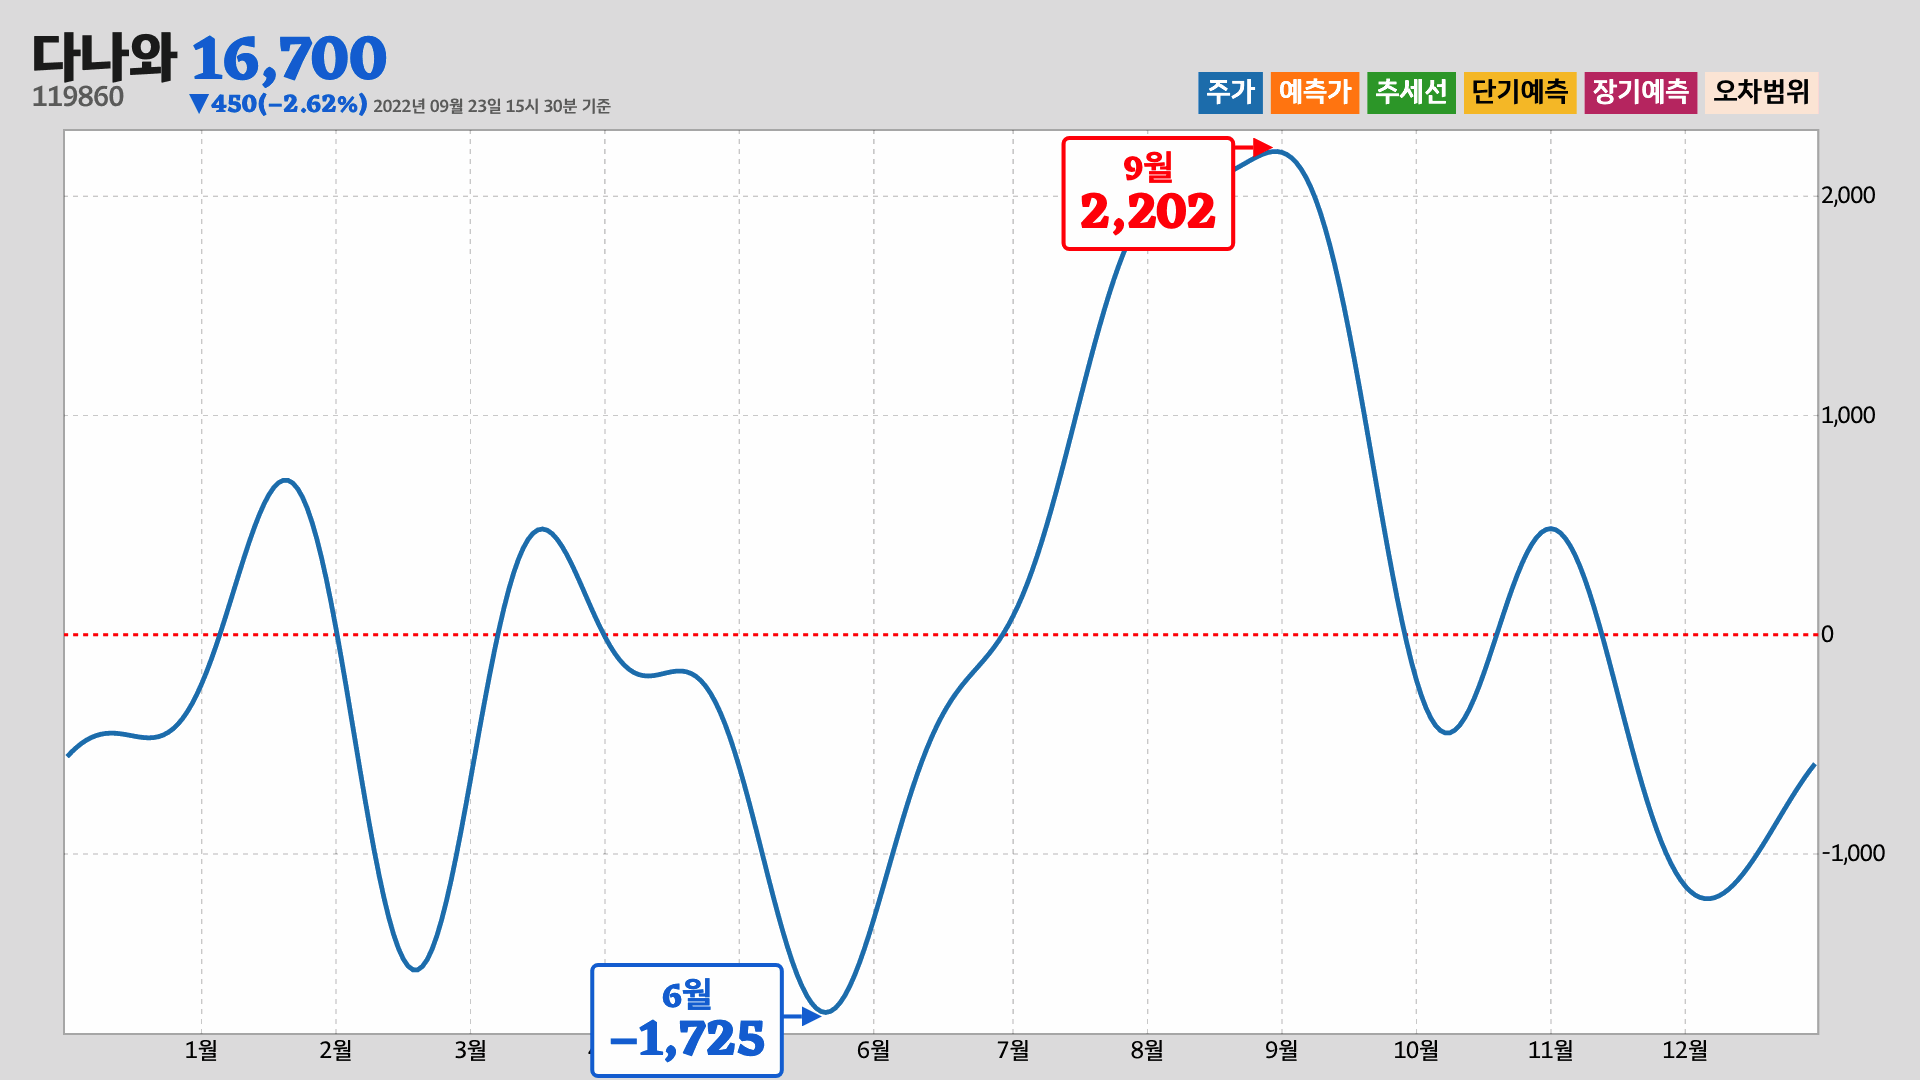Click the 9월 2,202 peak annotation

tap(1148, 193)
